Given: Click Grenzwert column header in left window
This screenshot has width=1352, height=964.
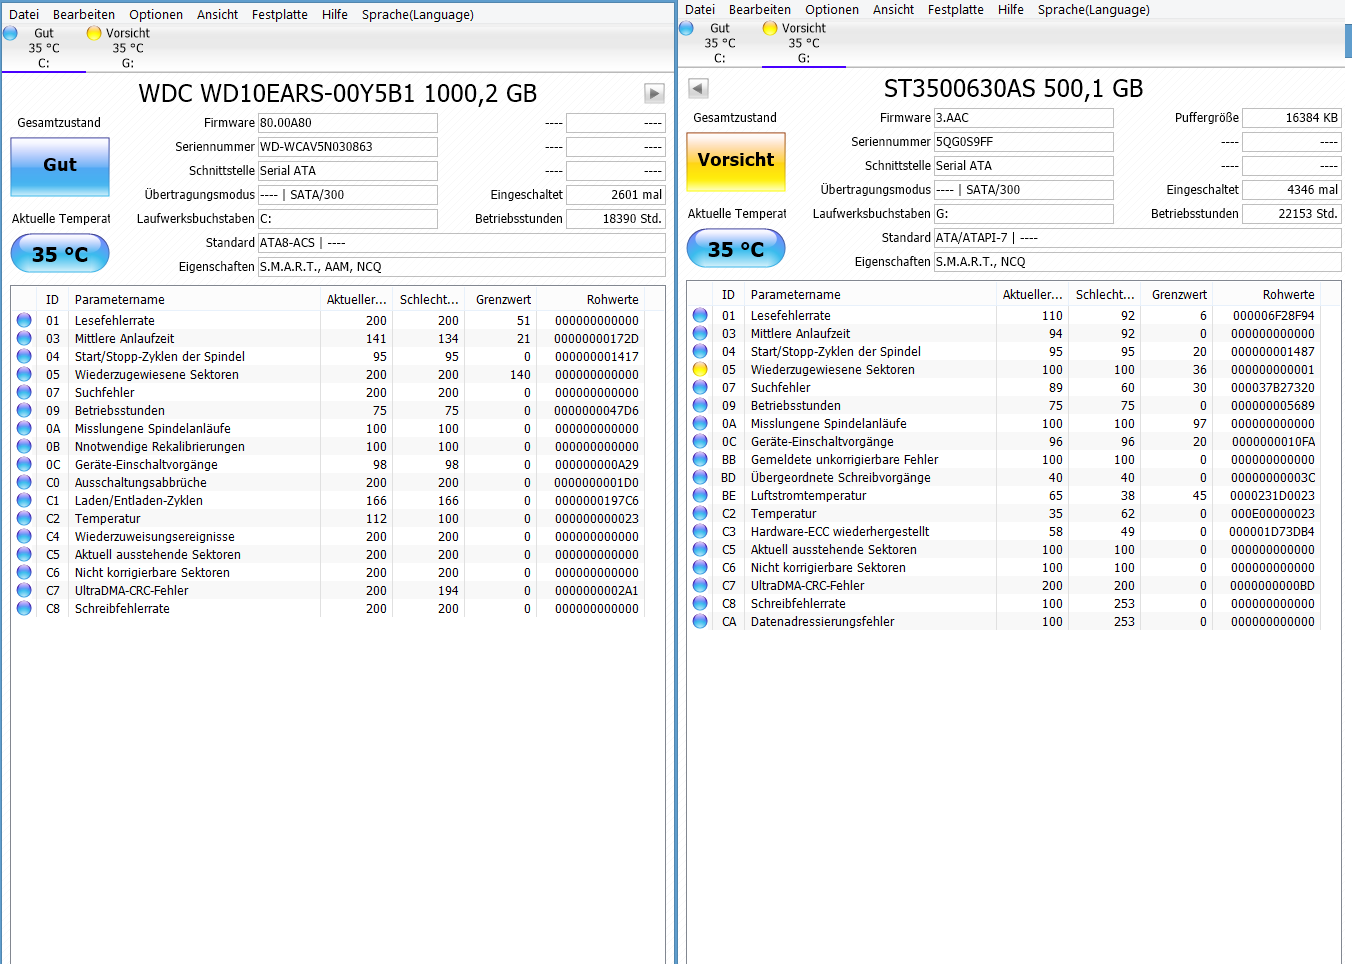Looking at the screenshot, I should (501, 299).
